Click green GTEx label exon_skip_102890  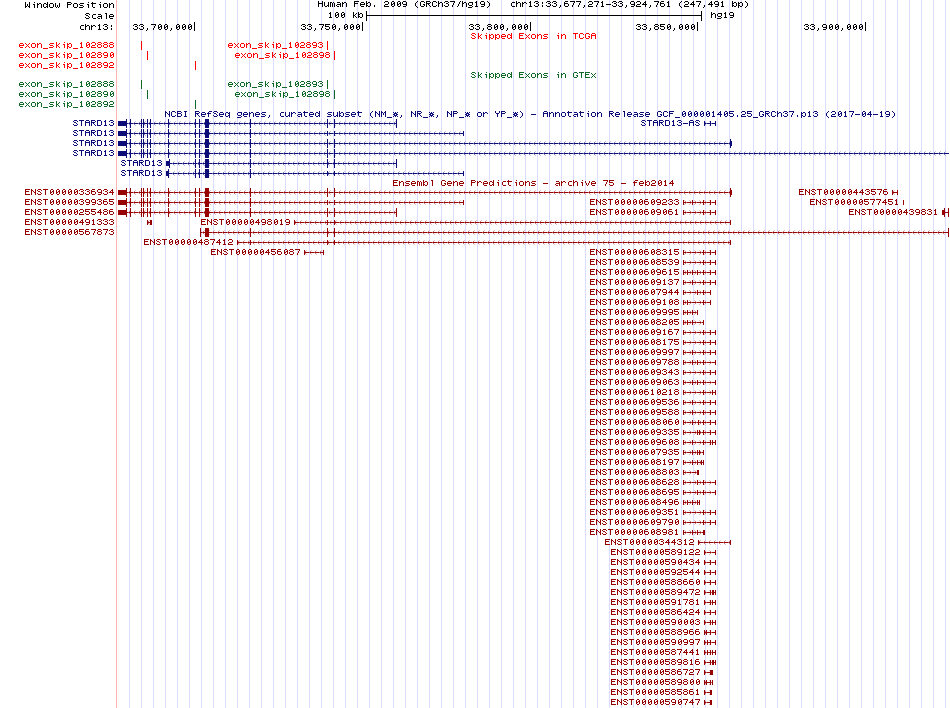coord(66,94)
